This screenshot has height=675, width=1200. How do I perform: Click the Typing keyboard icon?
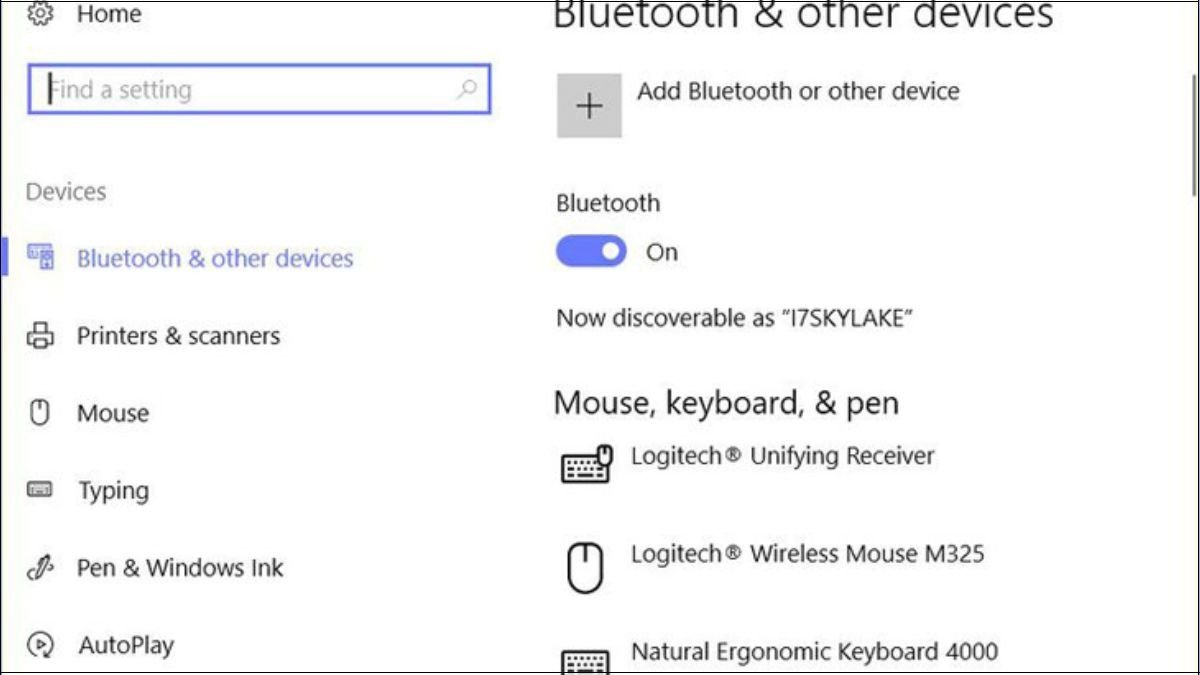[42, 490]
